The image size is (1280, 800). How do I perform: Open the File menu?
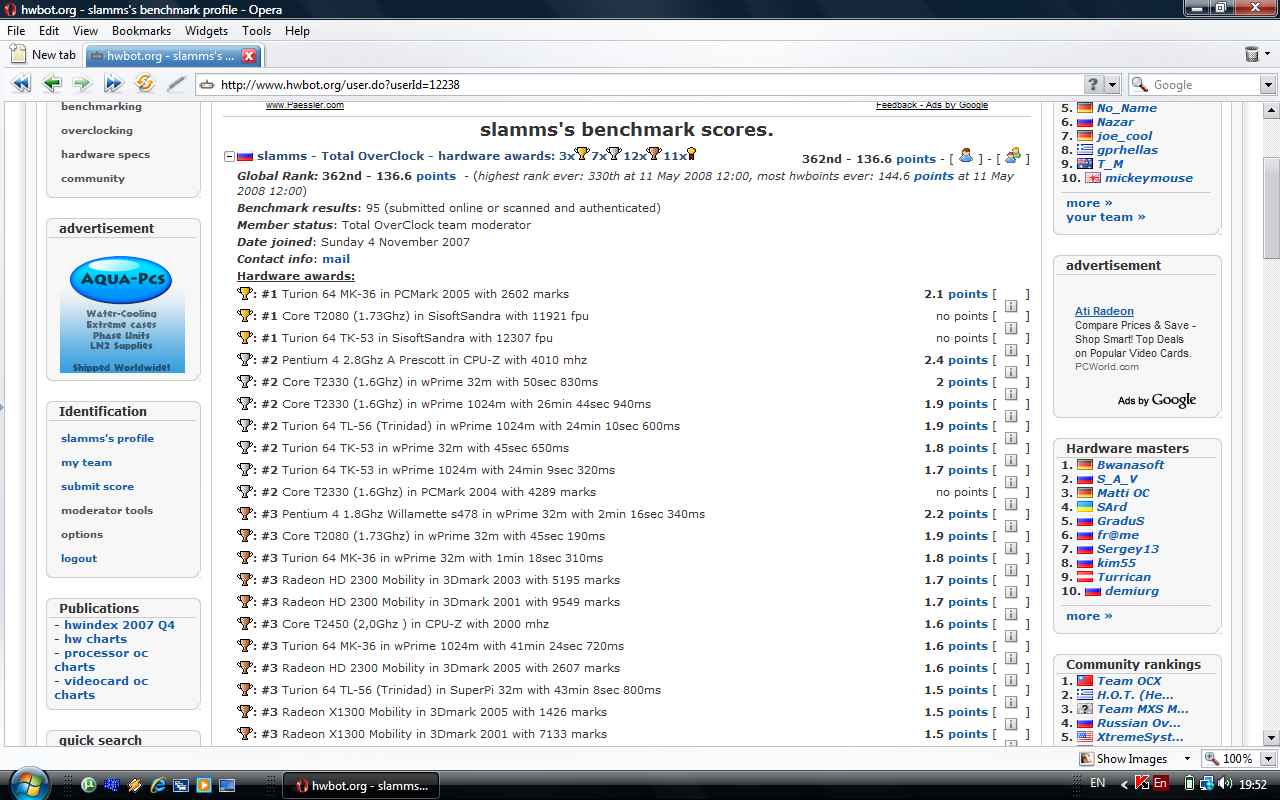(x=16, y=31)
